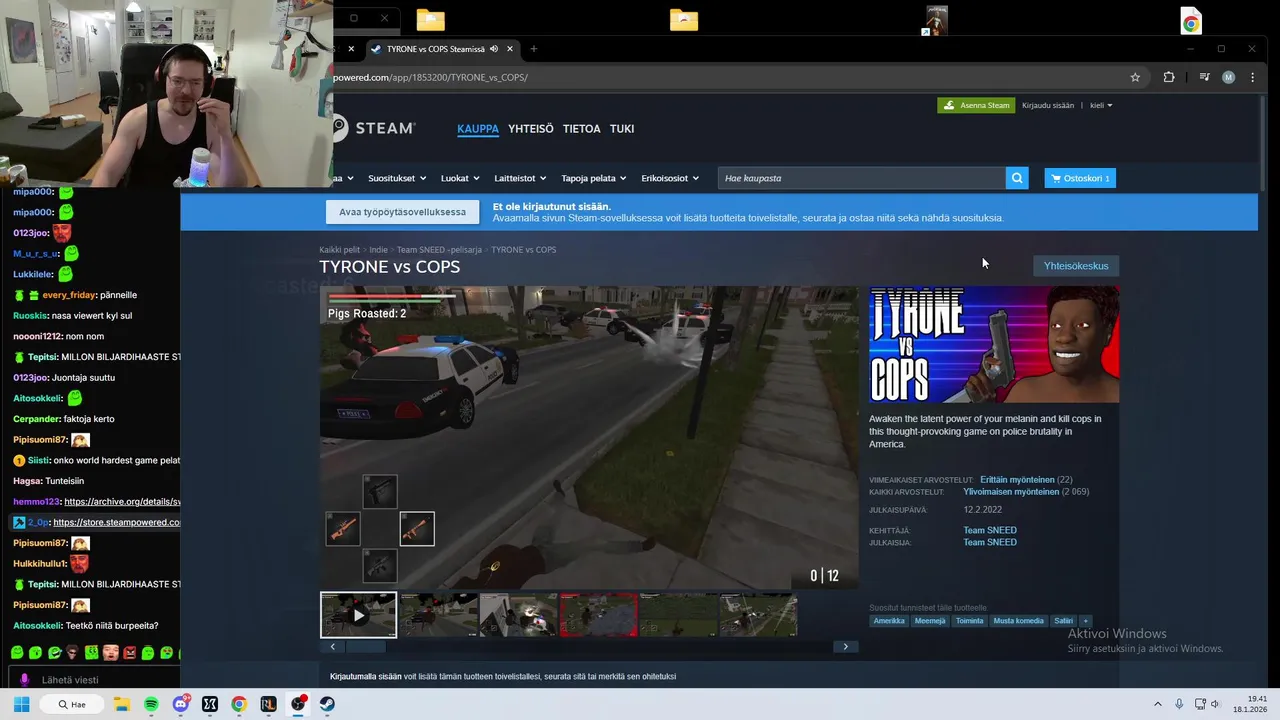This screenshot has height=720, width=1280.
Task: Click Kirjaudu sisään login link
Action: [x=1048, y=105]
